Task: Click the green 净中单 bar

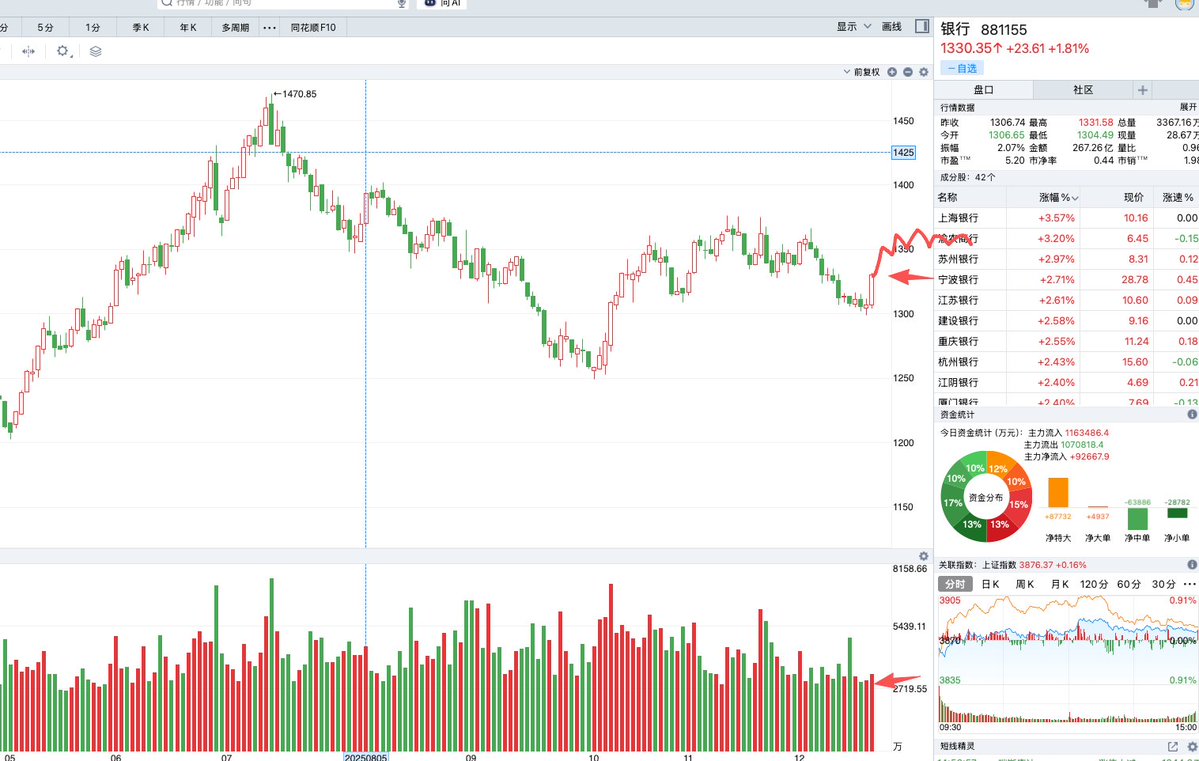Action: (x=1137, y=519)
